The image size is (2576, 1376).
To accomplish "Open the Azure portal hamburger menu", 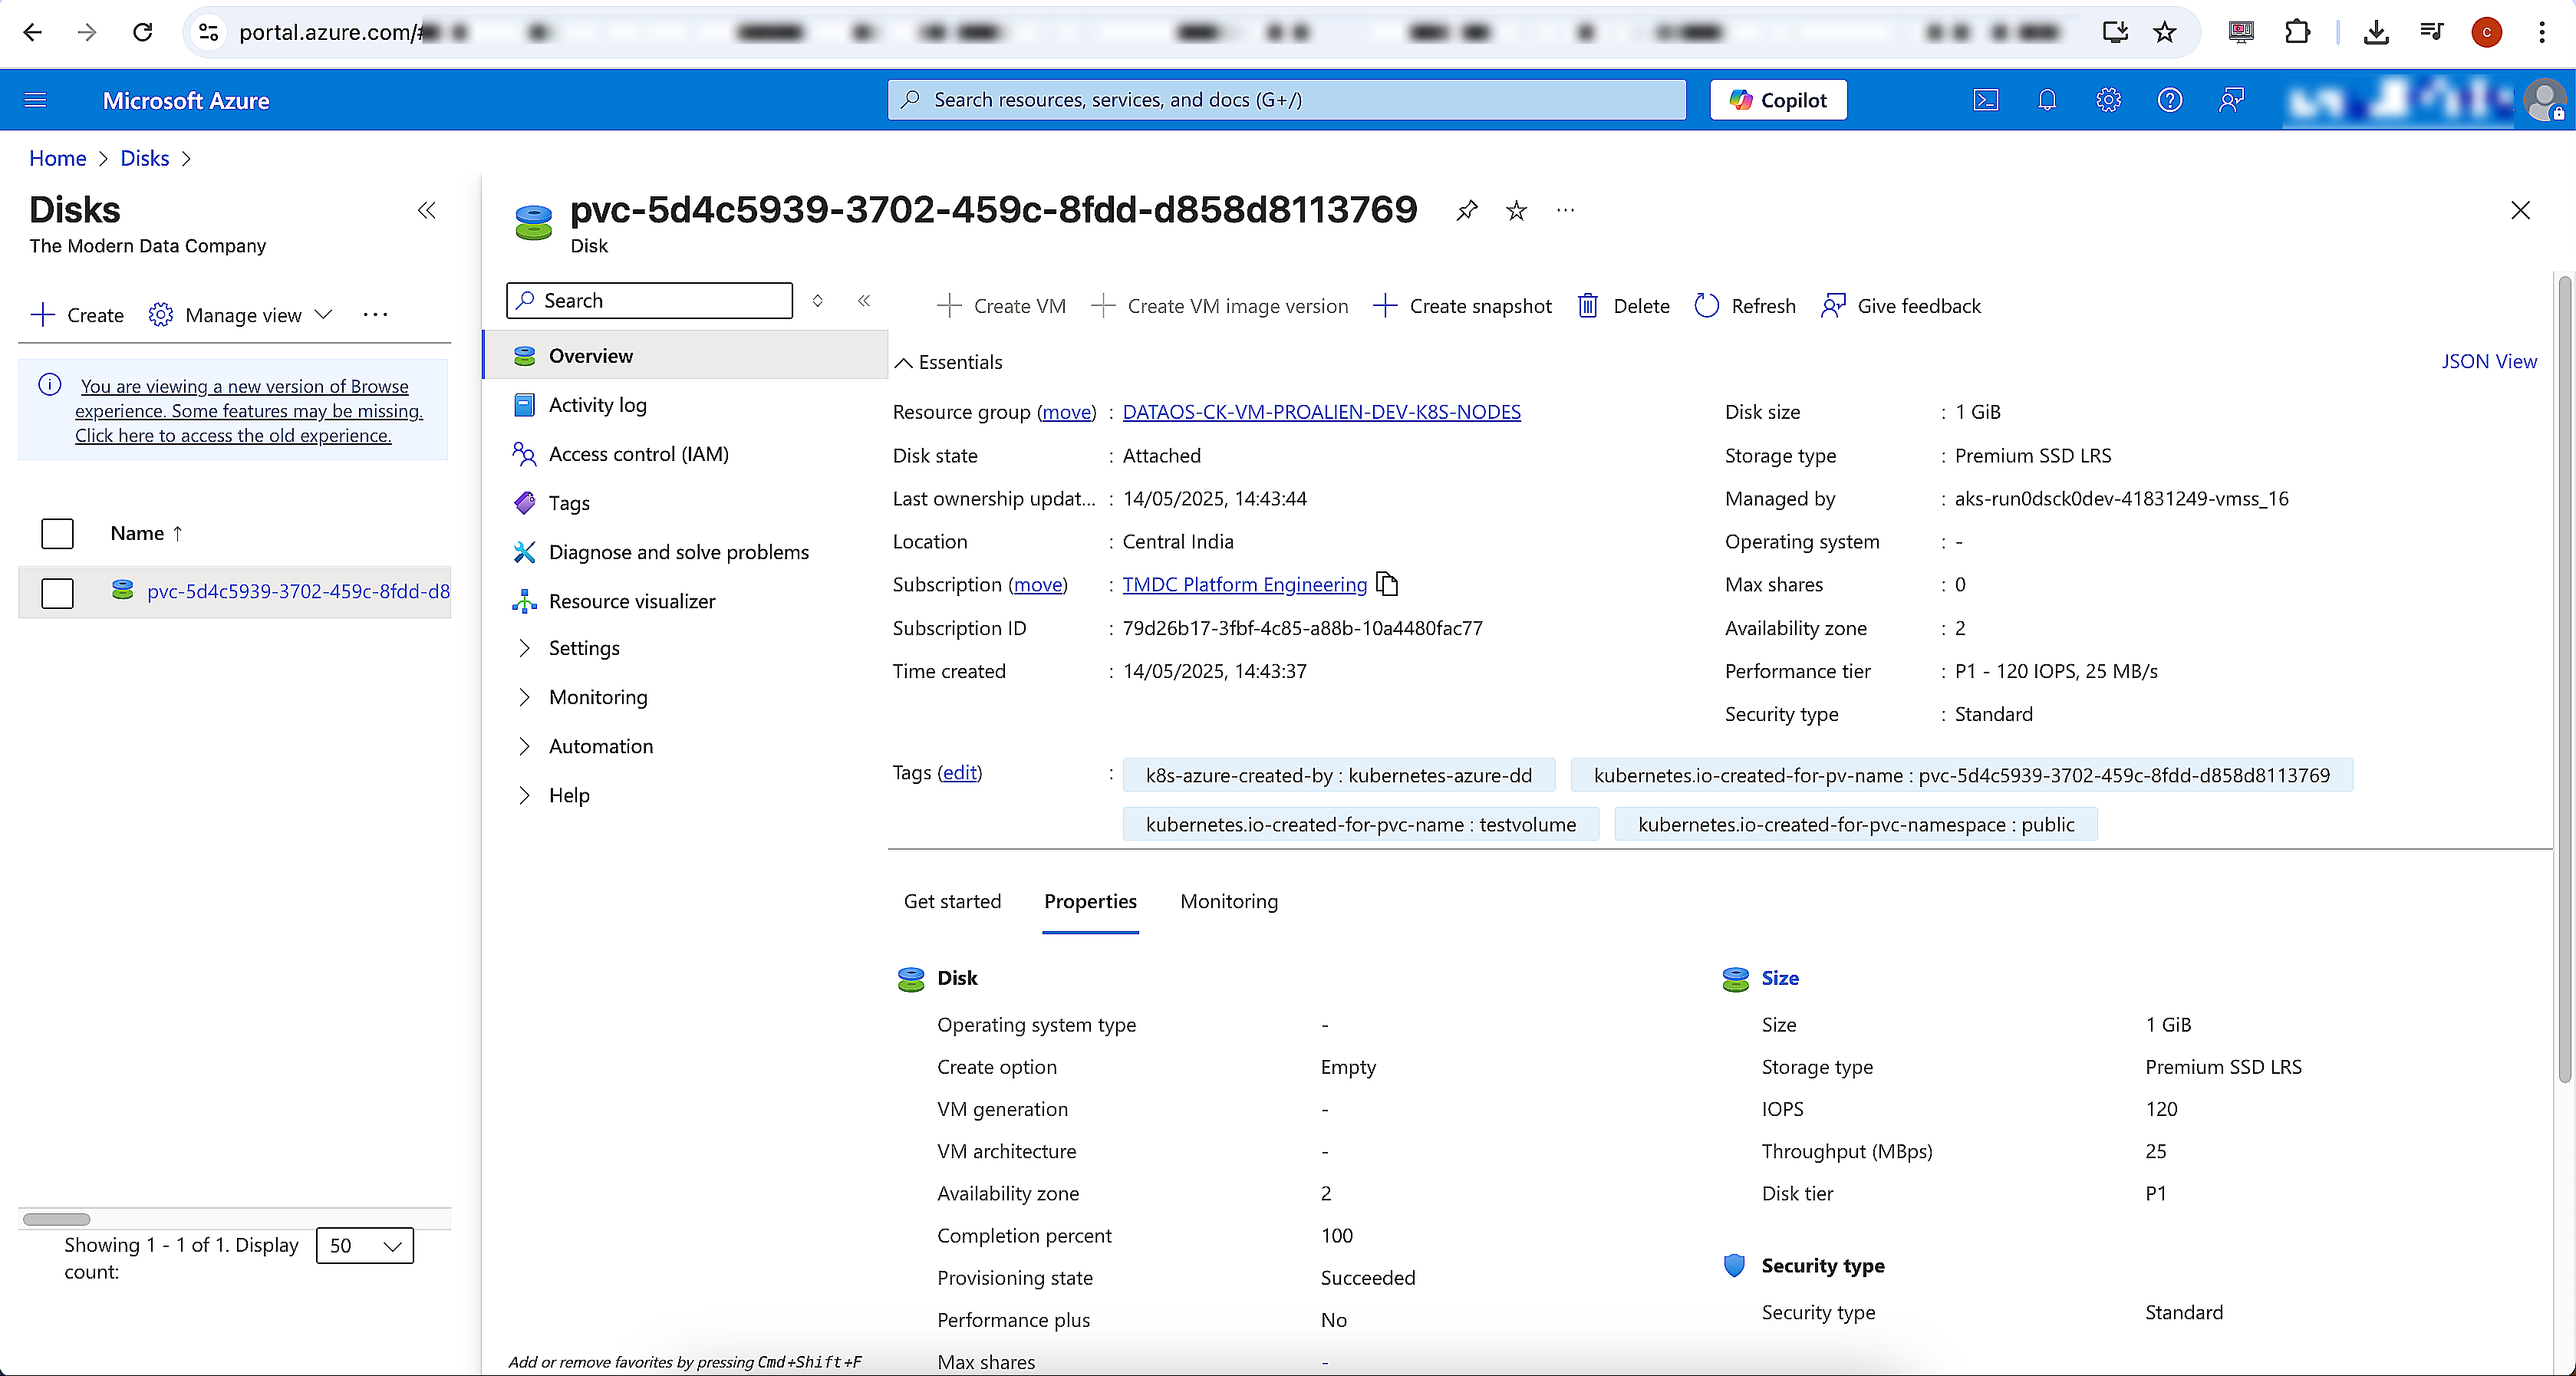I will pos(35,100).
